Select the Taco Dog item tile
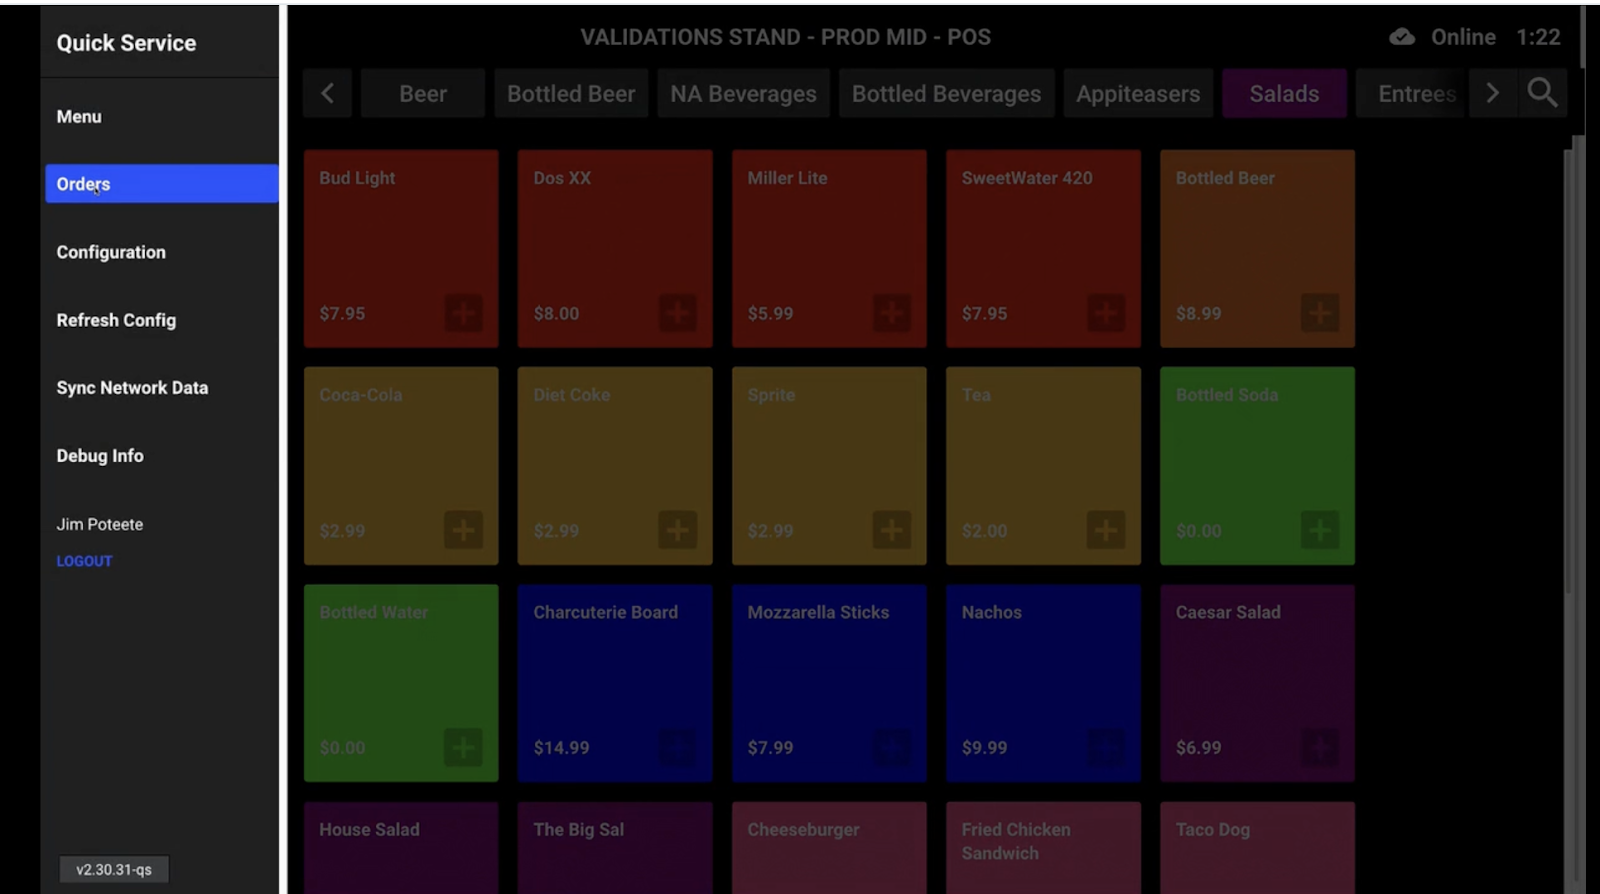This screenshot has height=894, width=1600. pos(1257,847)
